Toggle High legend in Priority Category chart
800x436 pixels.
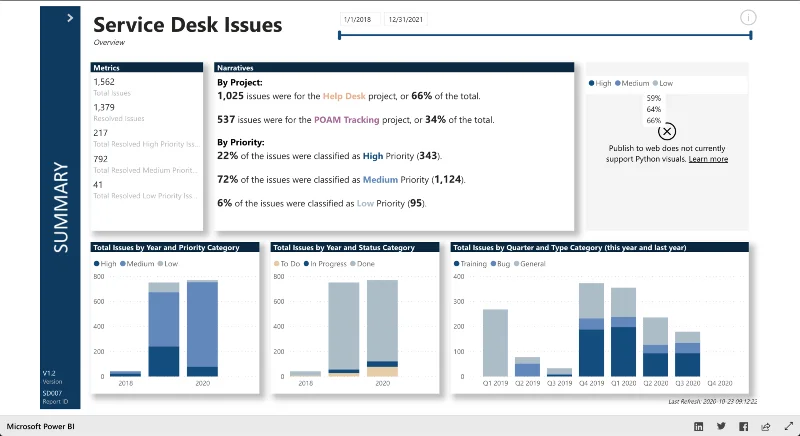(x=105, y=264)
